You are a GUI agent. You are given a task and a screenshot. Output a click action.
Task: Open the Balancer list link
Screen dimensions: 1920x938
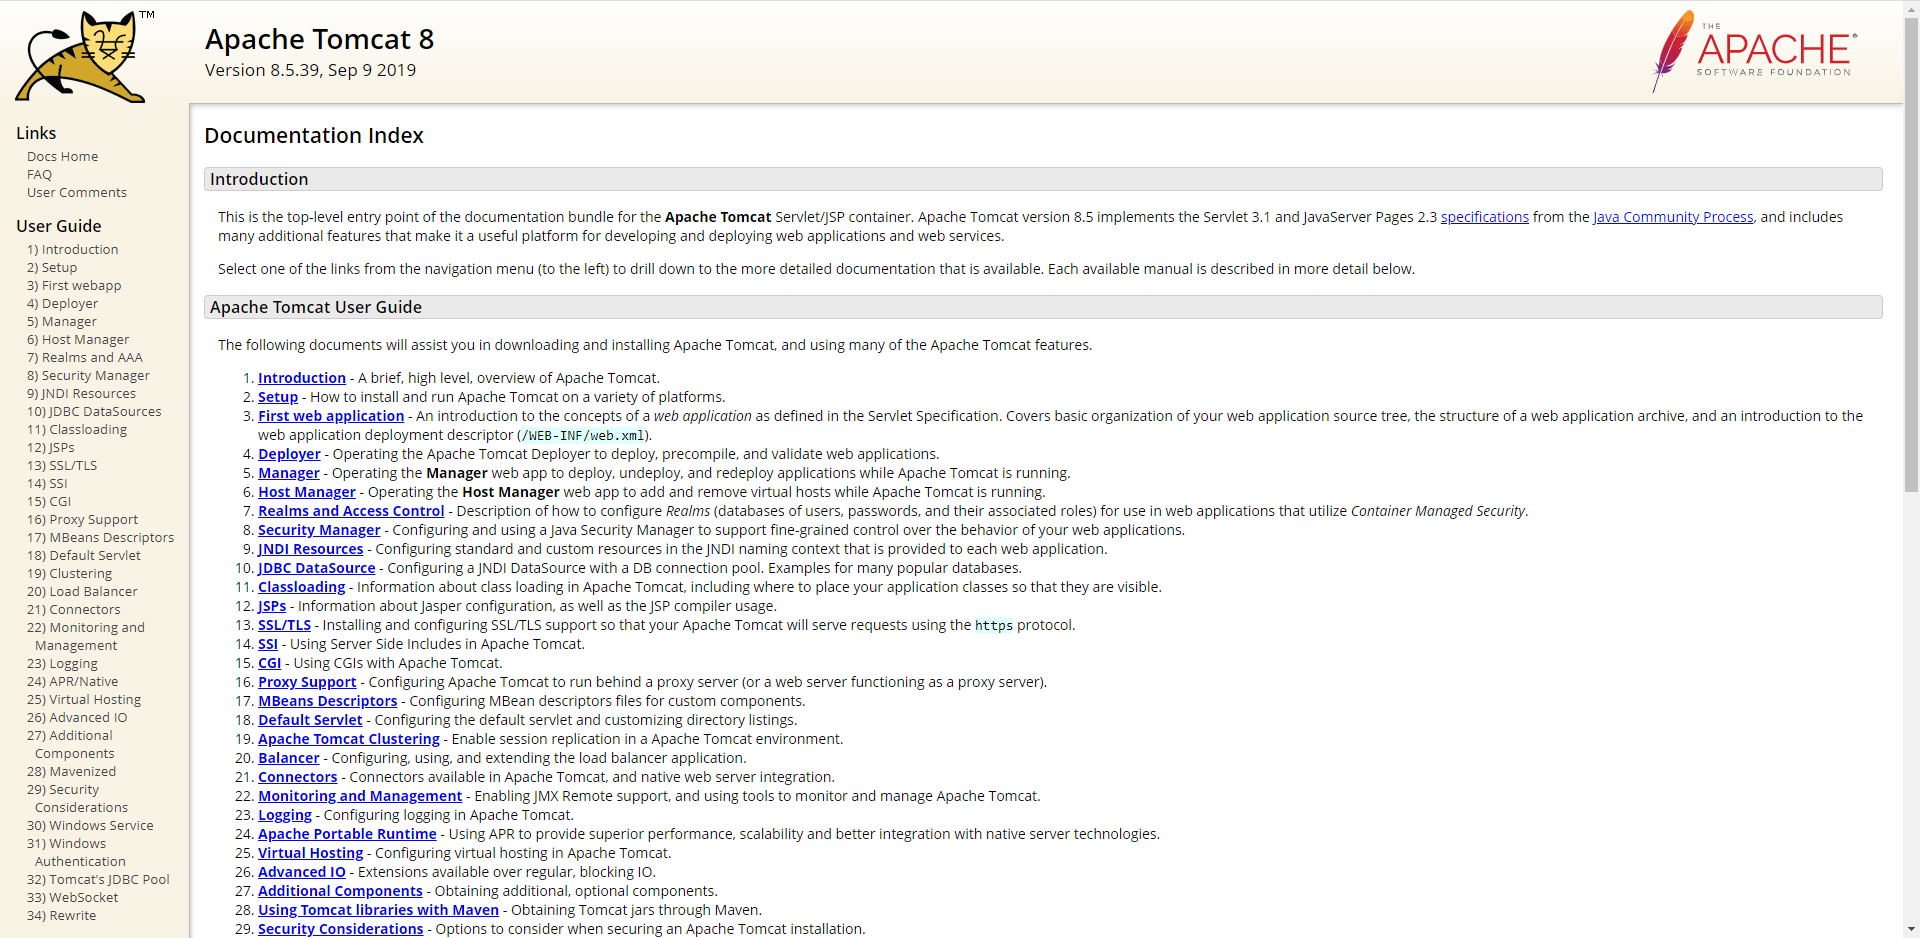click(x=289, y=758)
